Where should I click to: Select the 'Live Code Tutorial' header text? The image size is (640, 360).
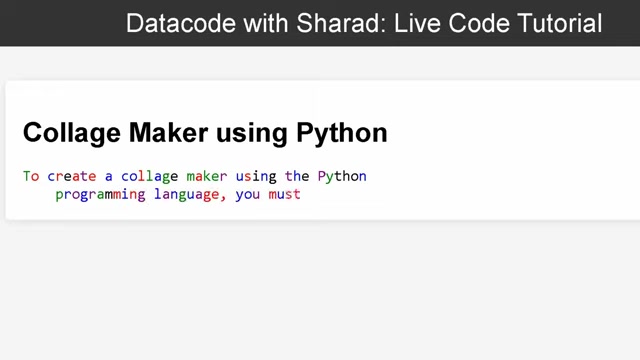coord(498,23)
